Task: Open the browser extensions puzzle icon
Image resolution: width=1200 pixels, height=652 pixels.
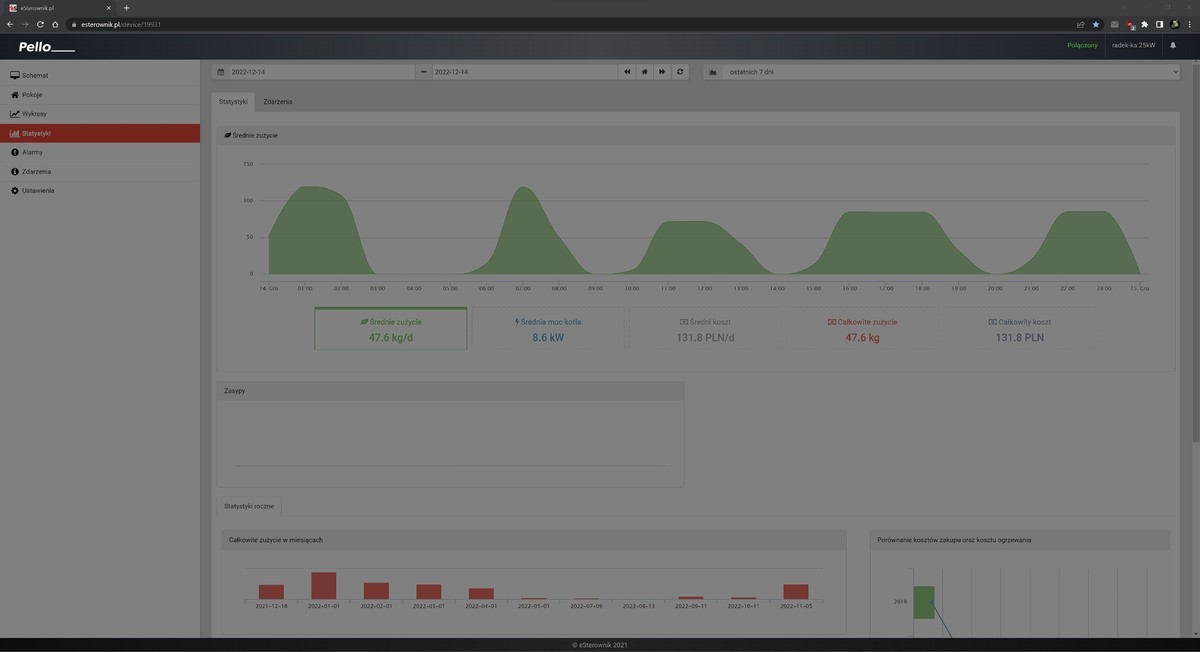Action: (1145, 24)
